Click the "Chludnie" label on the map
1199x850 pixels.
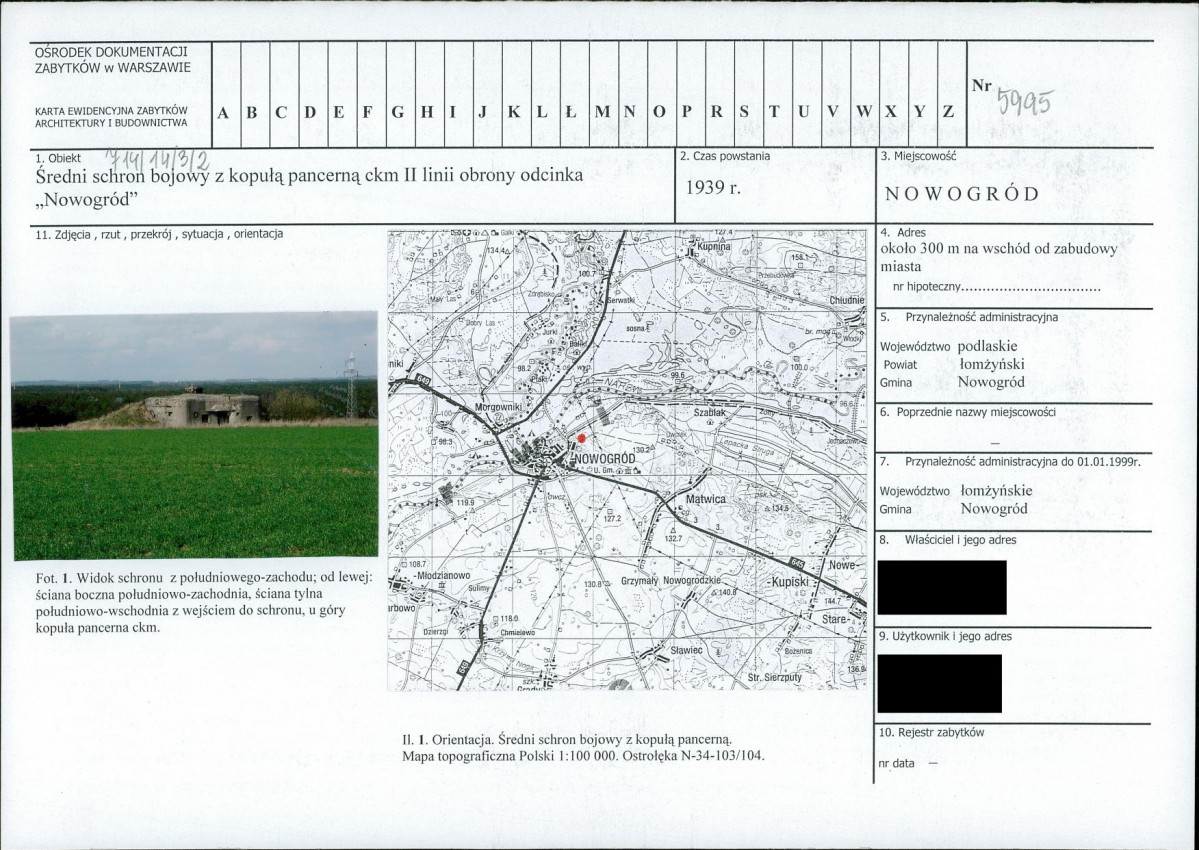coord(846,300)
